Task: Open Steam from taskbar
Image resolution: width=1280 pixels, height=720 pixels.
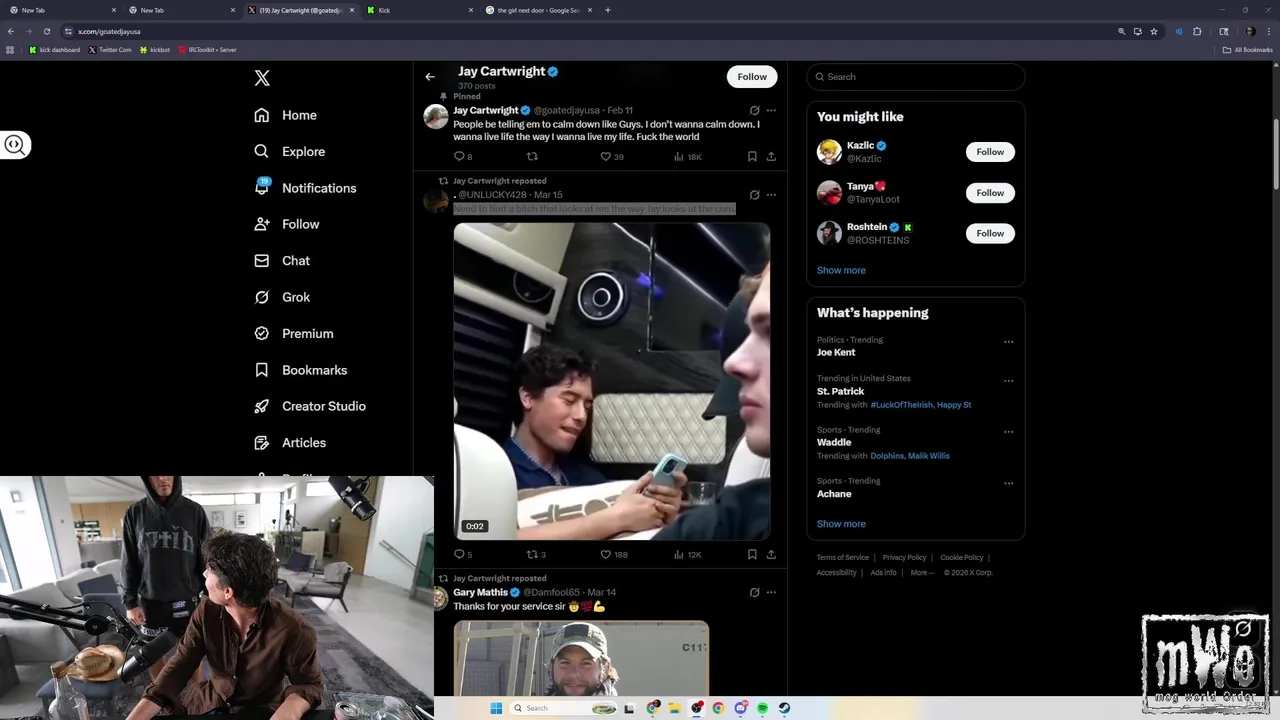Action: pyautogui.click(x=784, y=708)
